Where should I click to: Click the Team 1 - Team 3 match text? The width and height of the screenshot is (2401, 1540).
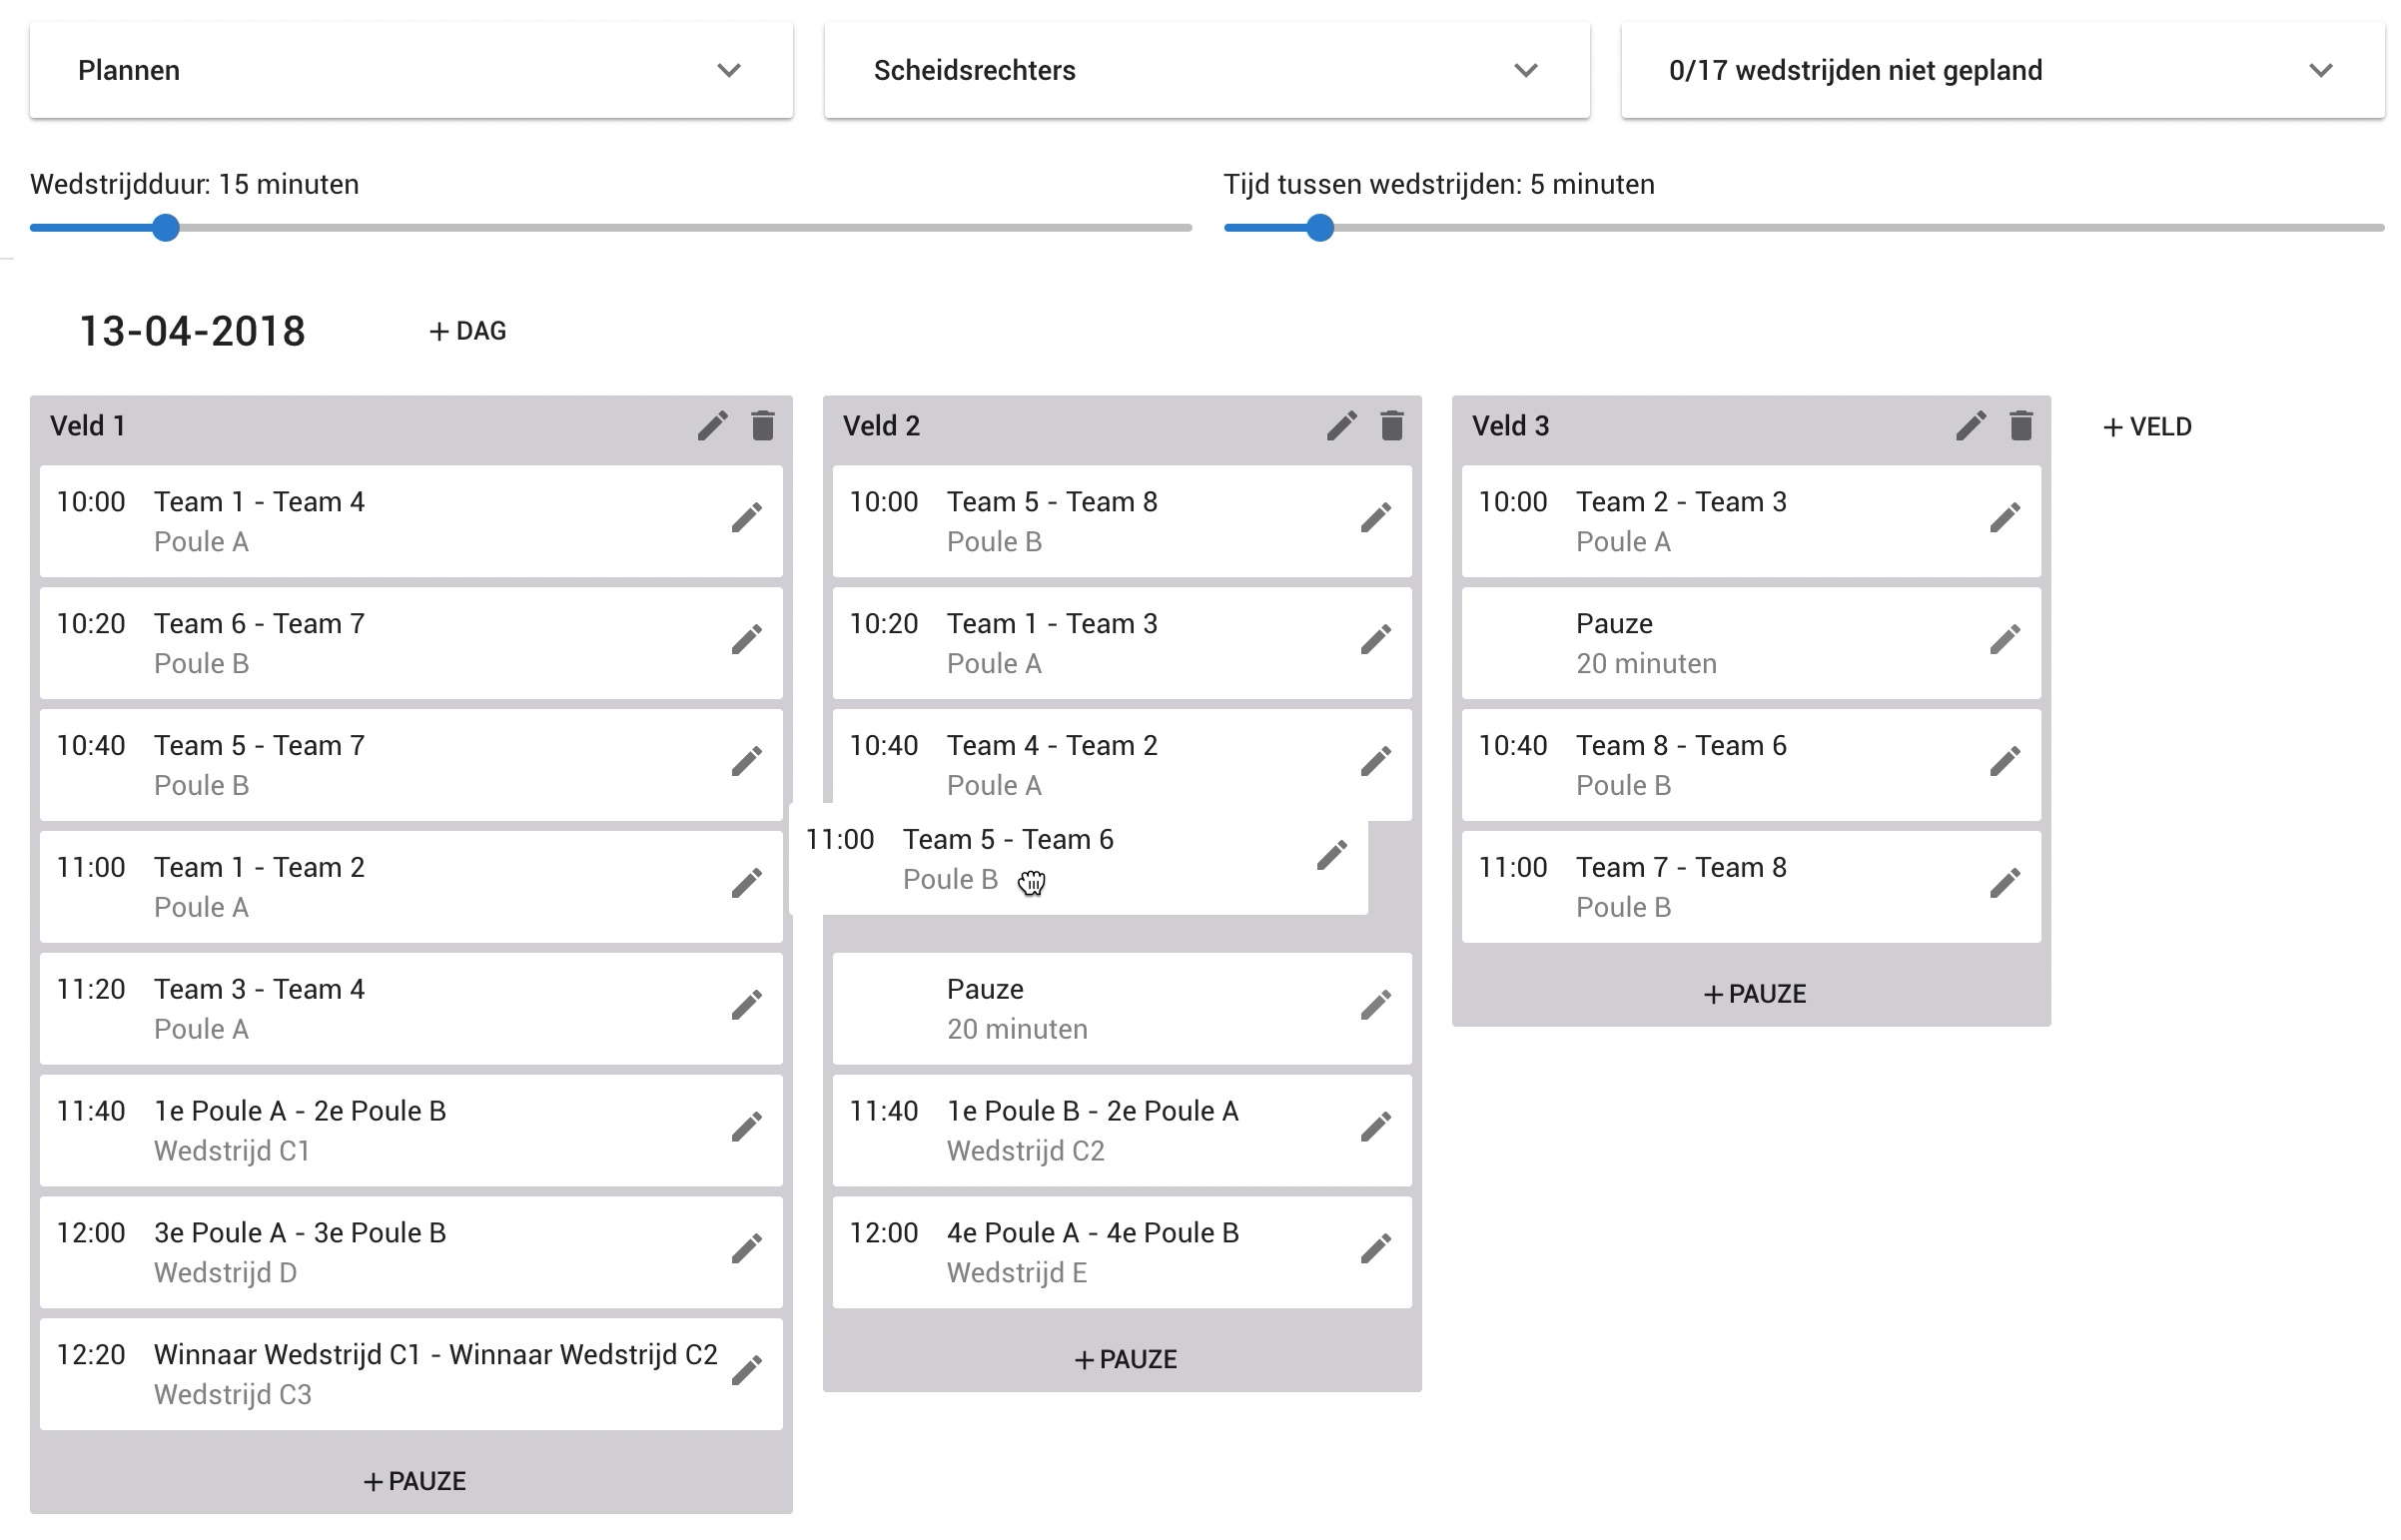click(x=1052, y=624)
